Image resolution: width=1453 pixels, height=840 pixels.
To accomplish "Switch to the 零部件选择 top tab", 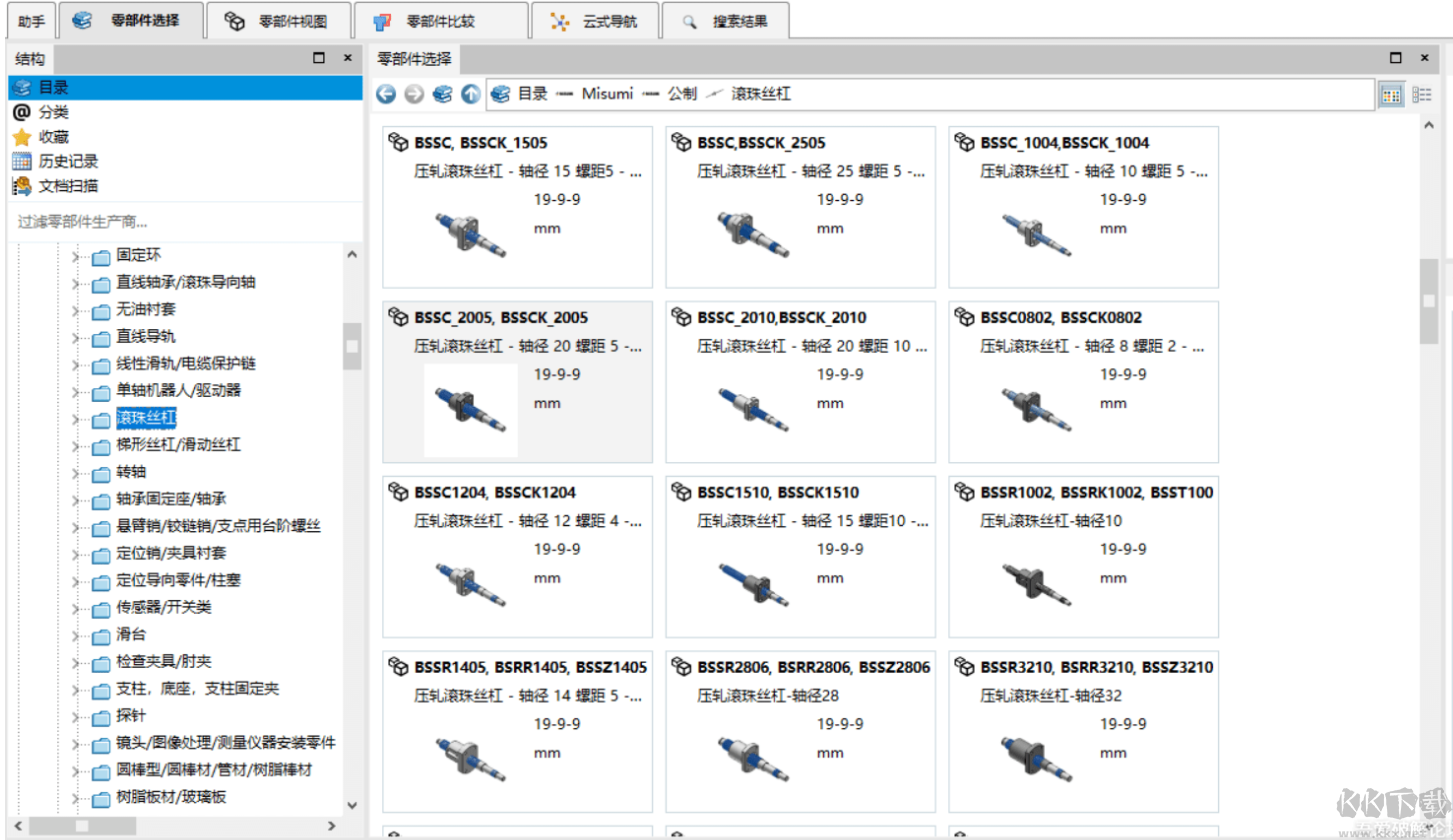I will tap(131, 20).
